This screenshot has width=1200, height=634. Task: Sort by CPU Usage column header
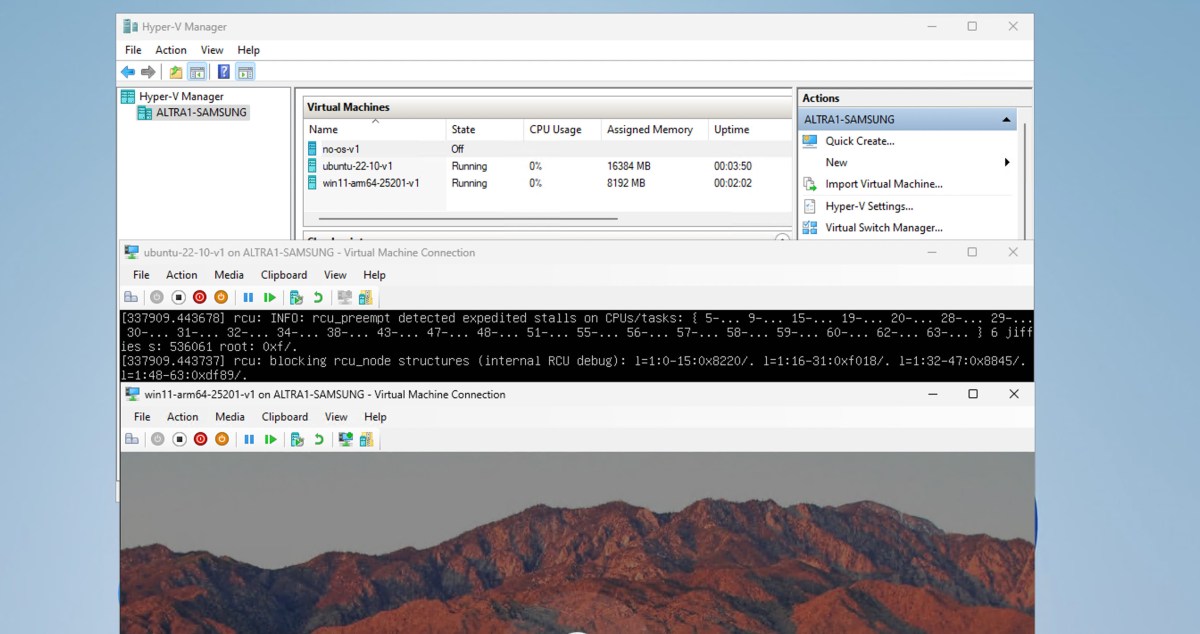pyautogui.click(x=562, y=129)
